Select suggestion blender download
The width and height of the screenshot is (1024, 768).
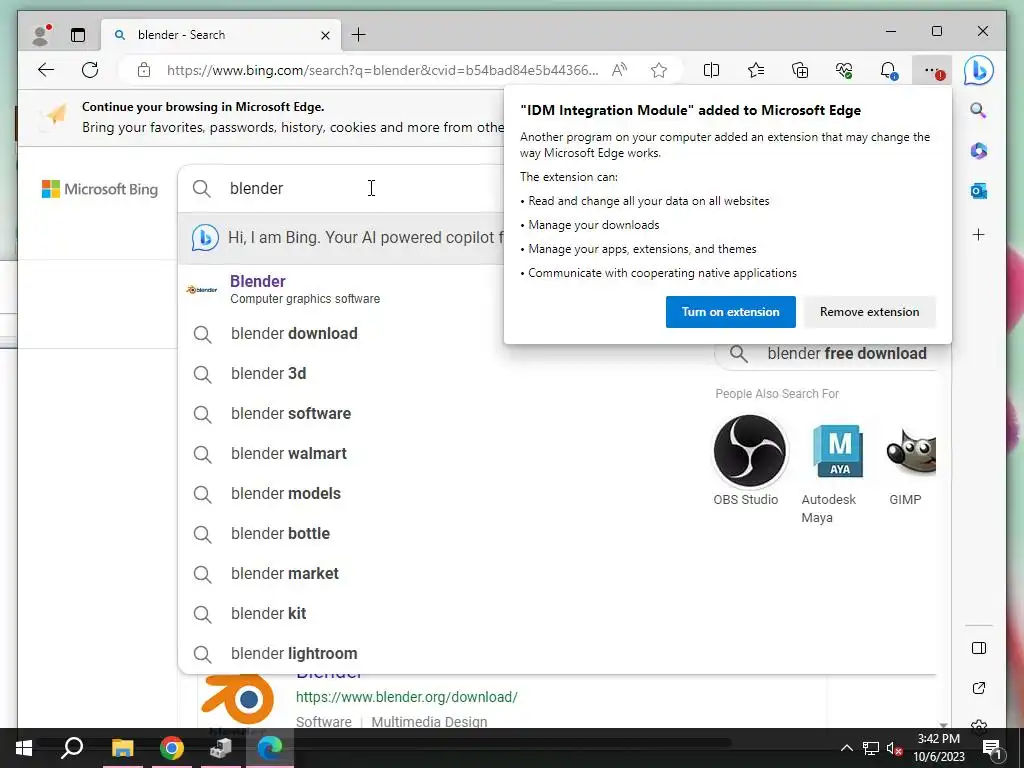(294, 334)
